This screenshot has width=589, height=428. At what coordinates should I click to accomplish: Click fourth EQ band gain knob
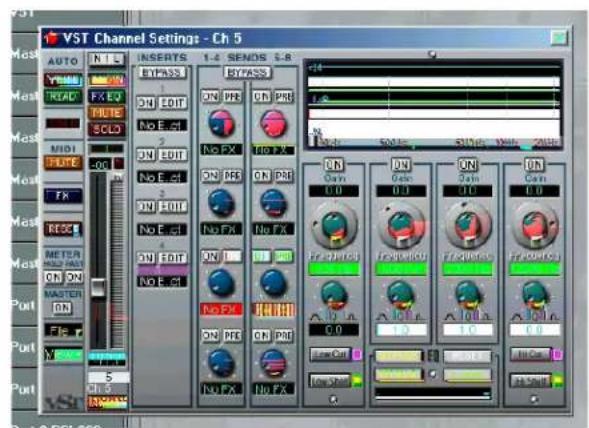click(535, 225)
